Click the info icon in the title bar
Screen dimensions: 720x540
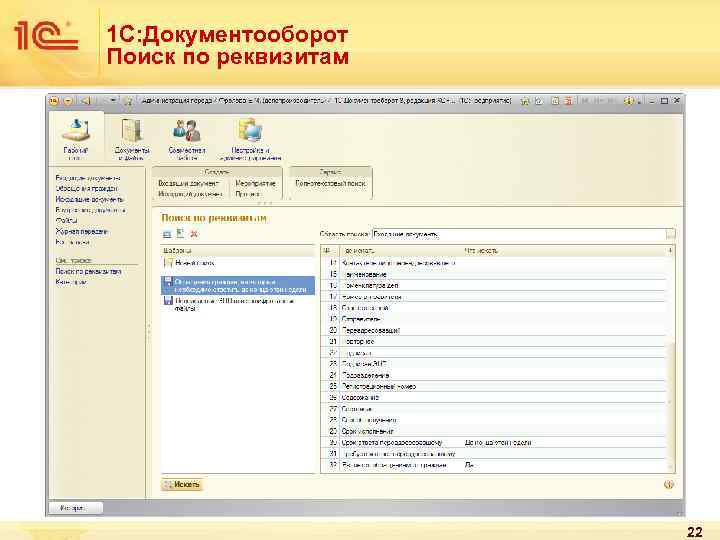point(628,101)
